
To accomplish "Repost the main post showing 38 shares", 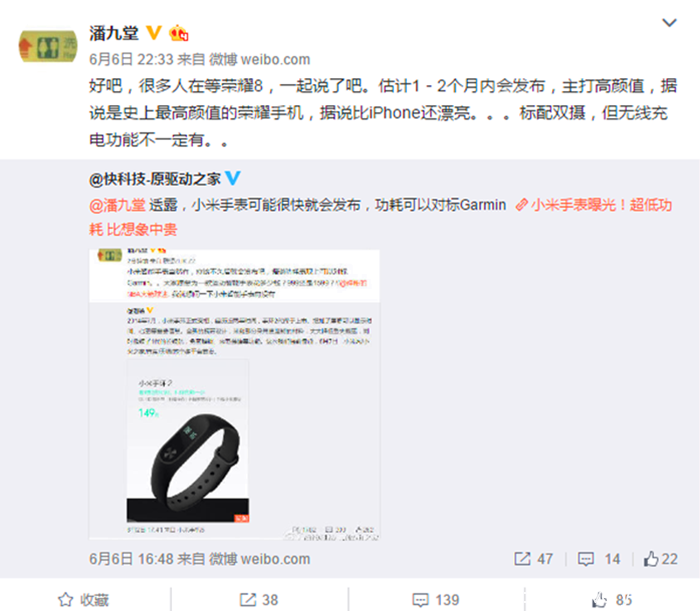I will tap(259, 600).
